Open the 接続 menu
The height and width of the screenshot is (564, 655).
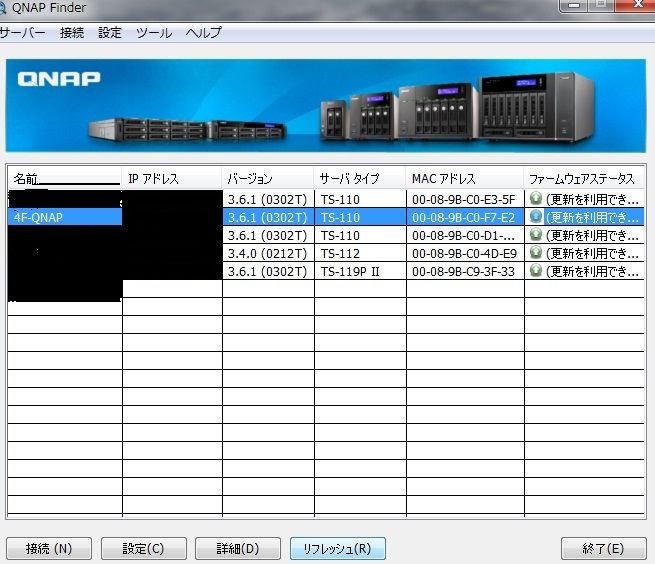coord(71,33)
